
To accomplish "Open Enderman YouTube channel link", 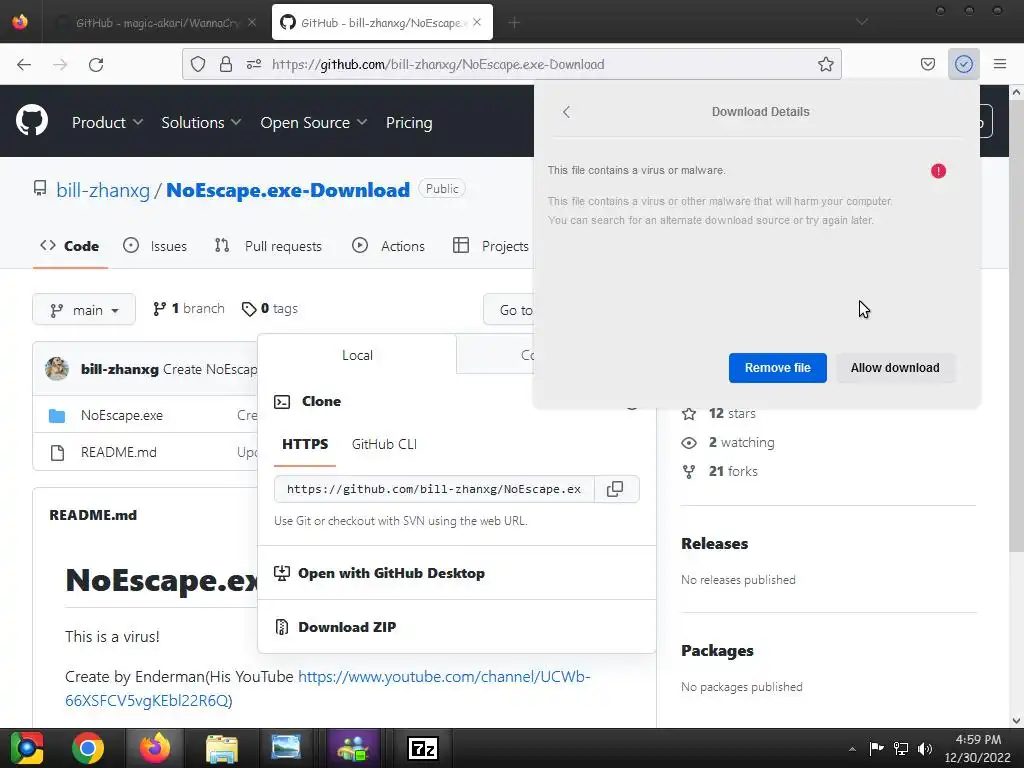I will pos(444,677).
